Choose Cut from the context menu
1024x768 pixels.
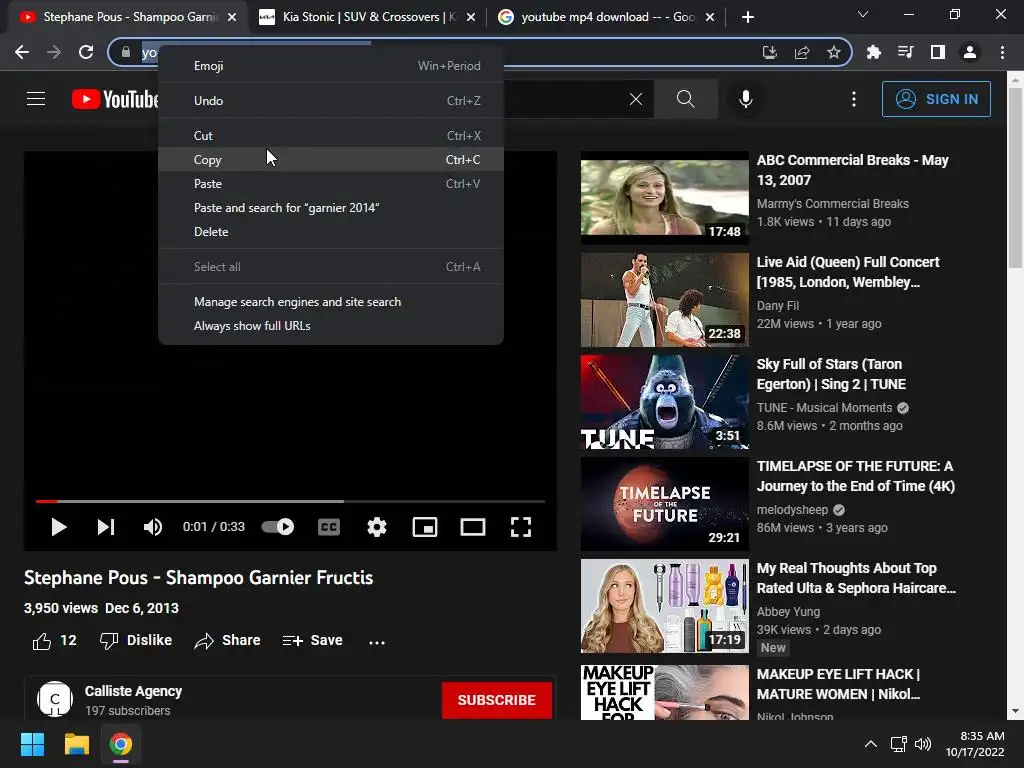331,136
